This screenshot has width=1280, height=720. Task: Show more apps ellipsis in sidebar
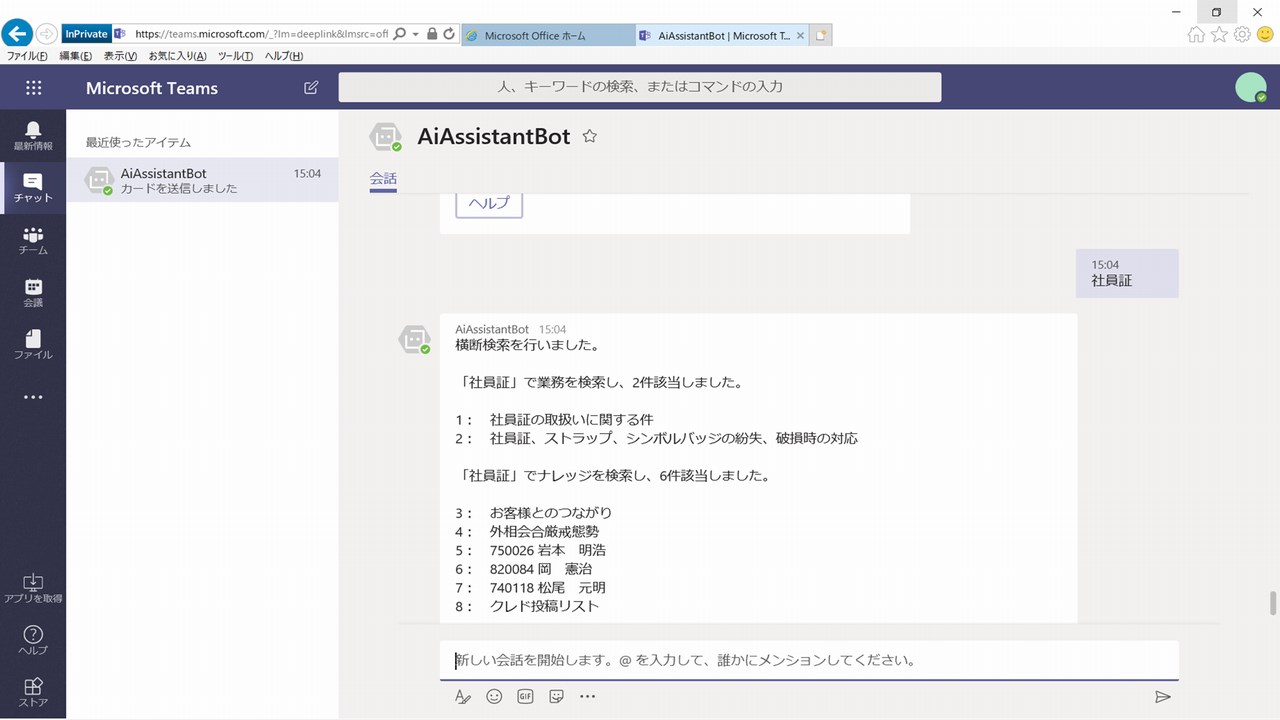coord(33,397)
